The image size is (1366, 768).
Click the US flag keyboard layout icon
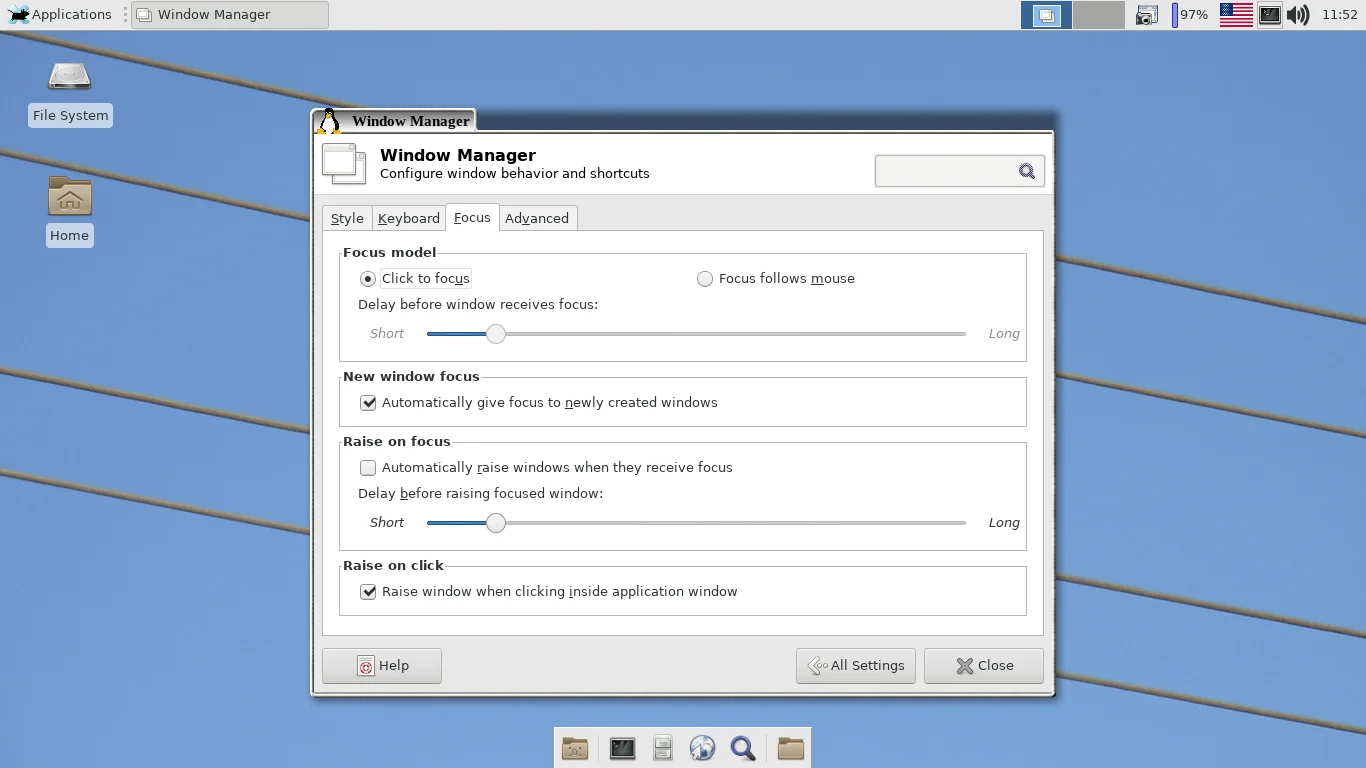pyautogui.click(x=1236, y=15)
